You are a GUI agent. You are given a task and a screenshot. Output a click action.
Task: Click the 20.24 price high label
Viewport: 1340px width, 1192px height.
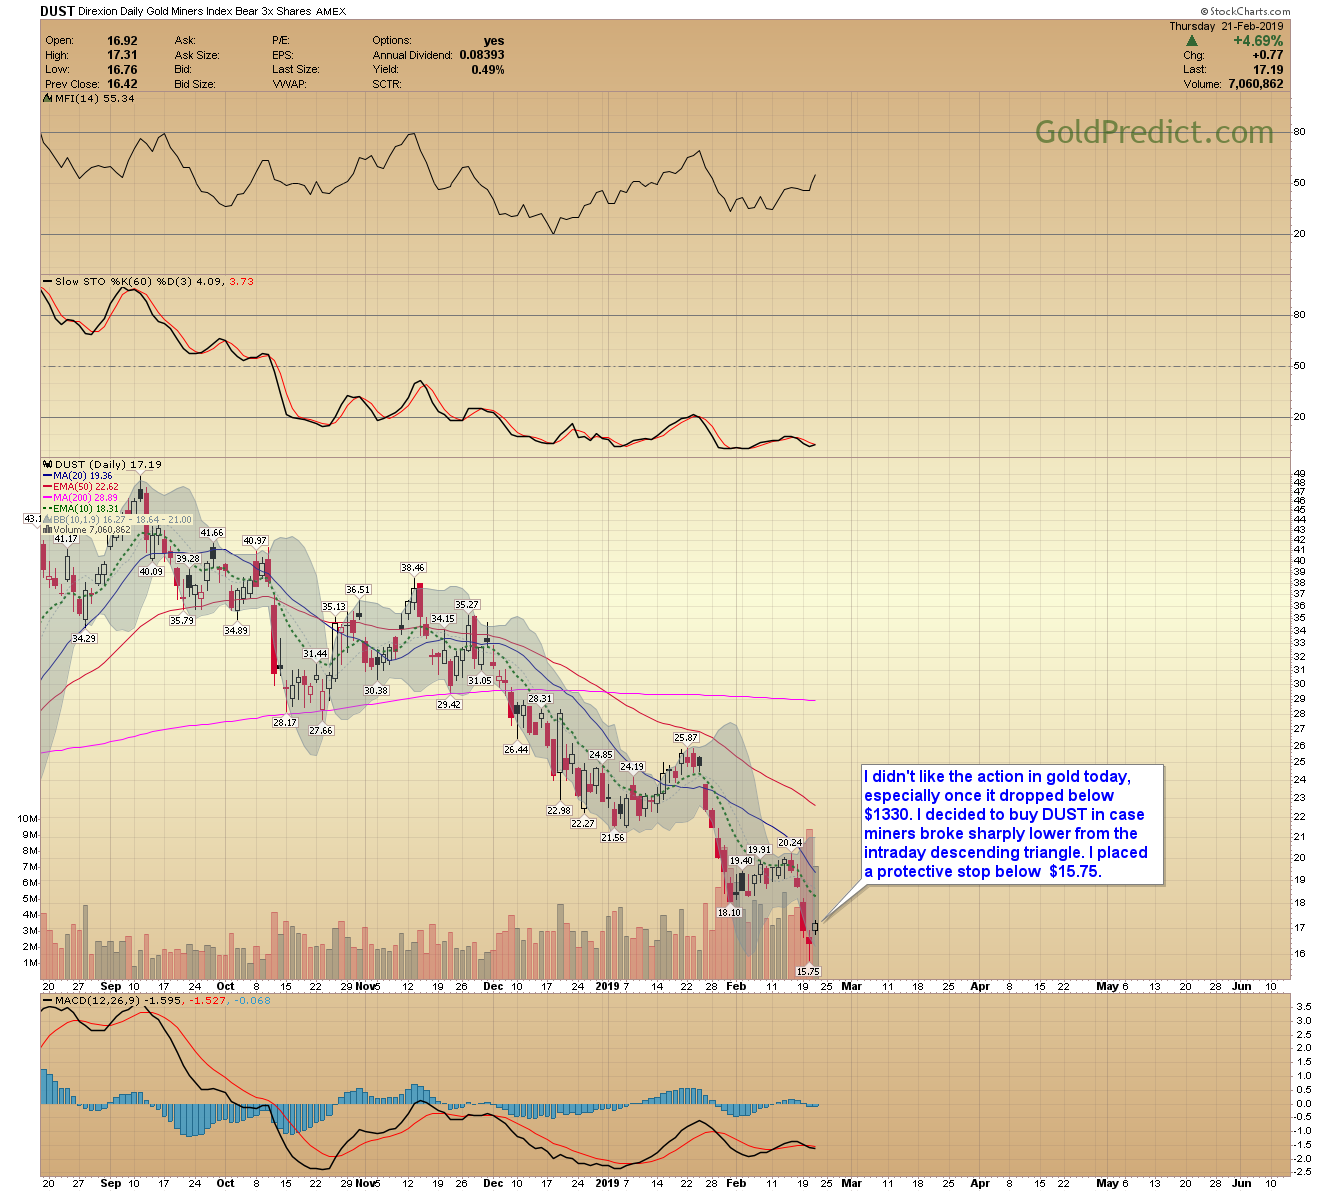(x=790, y=843)
